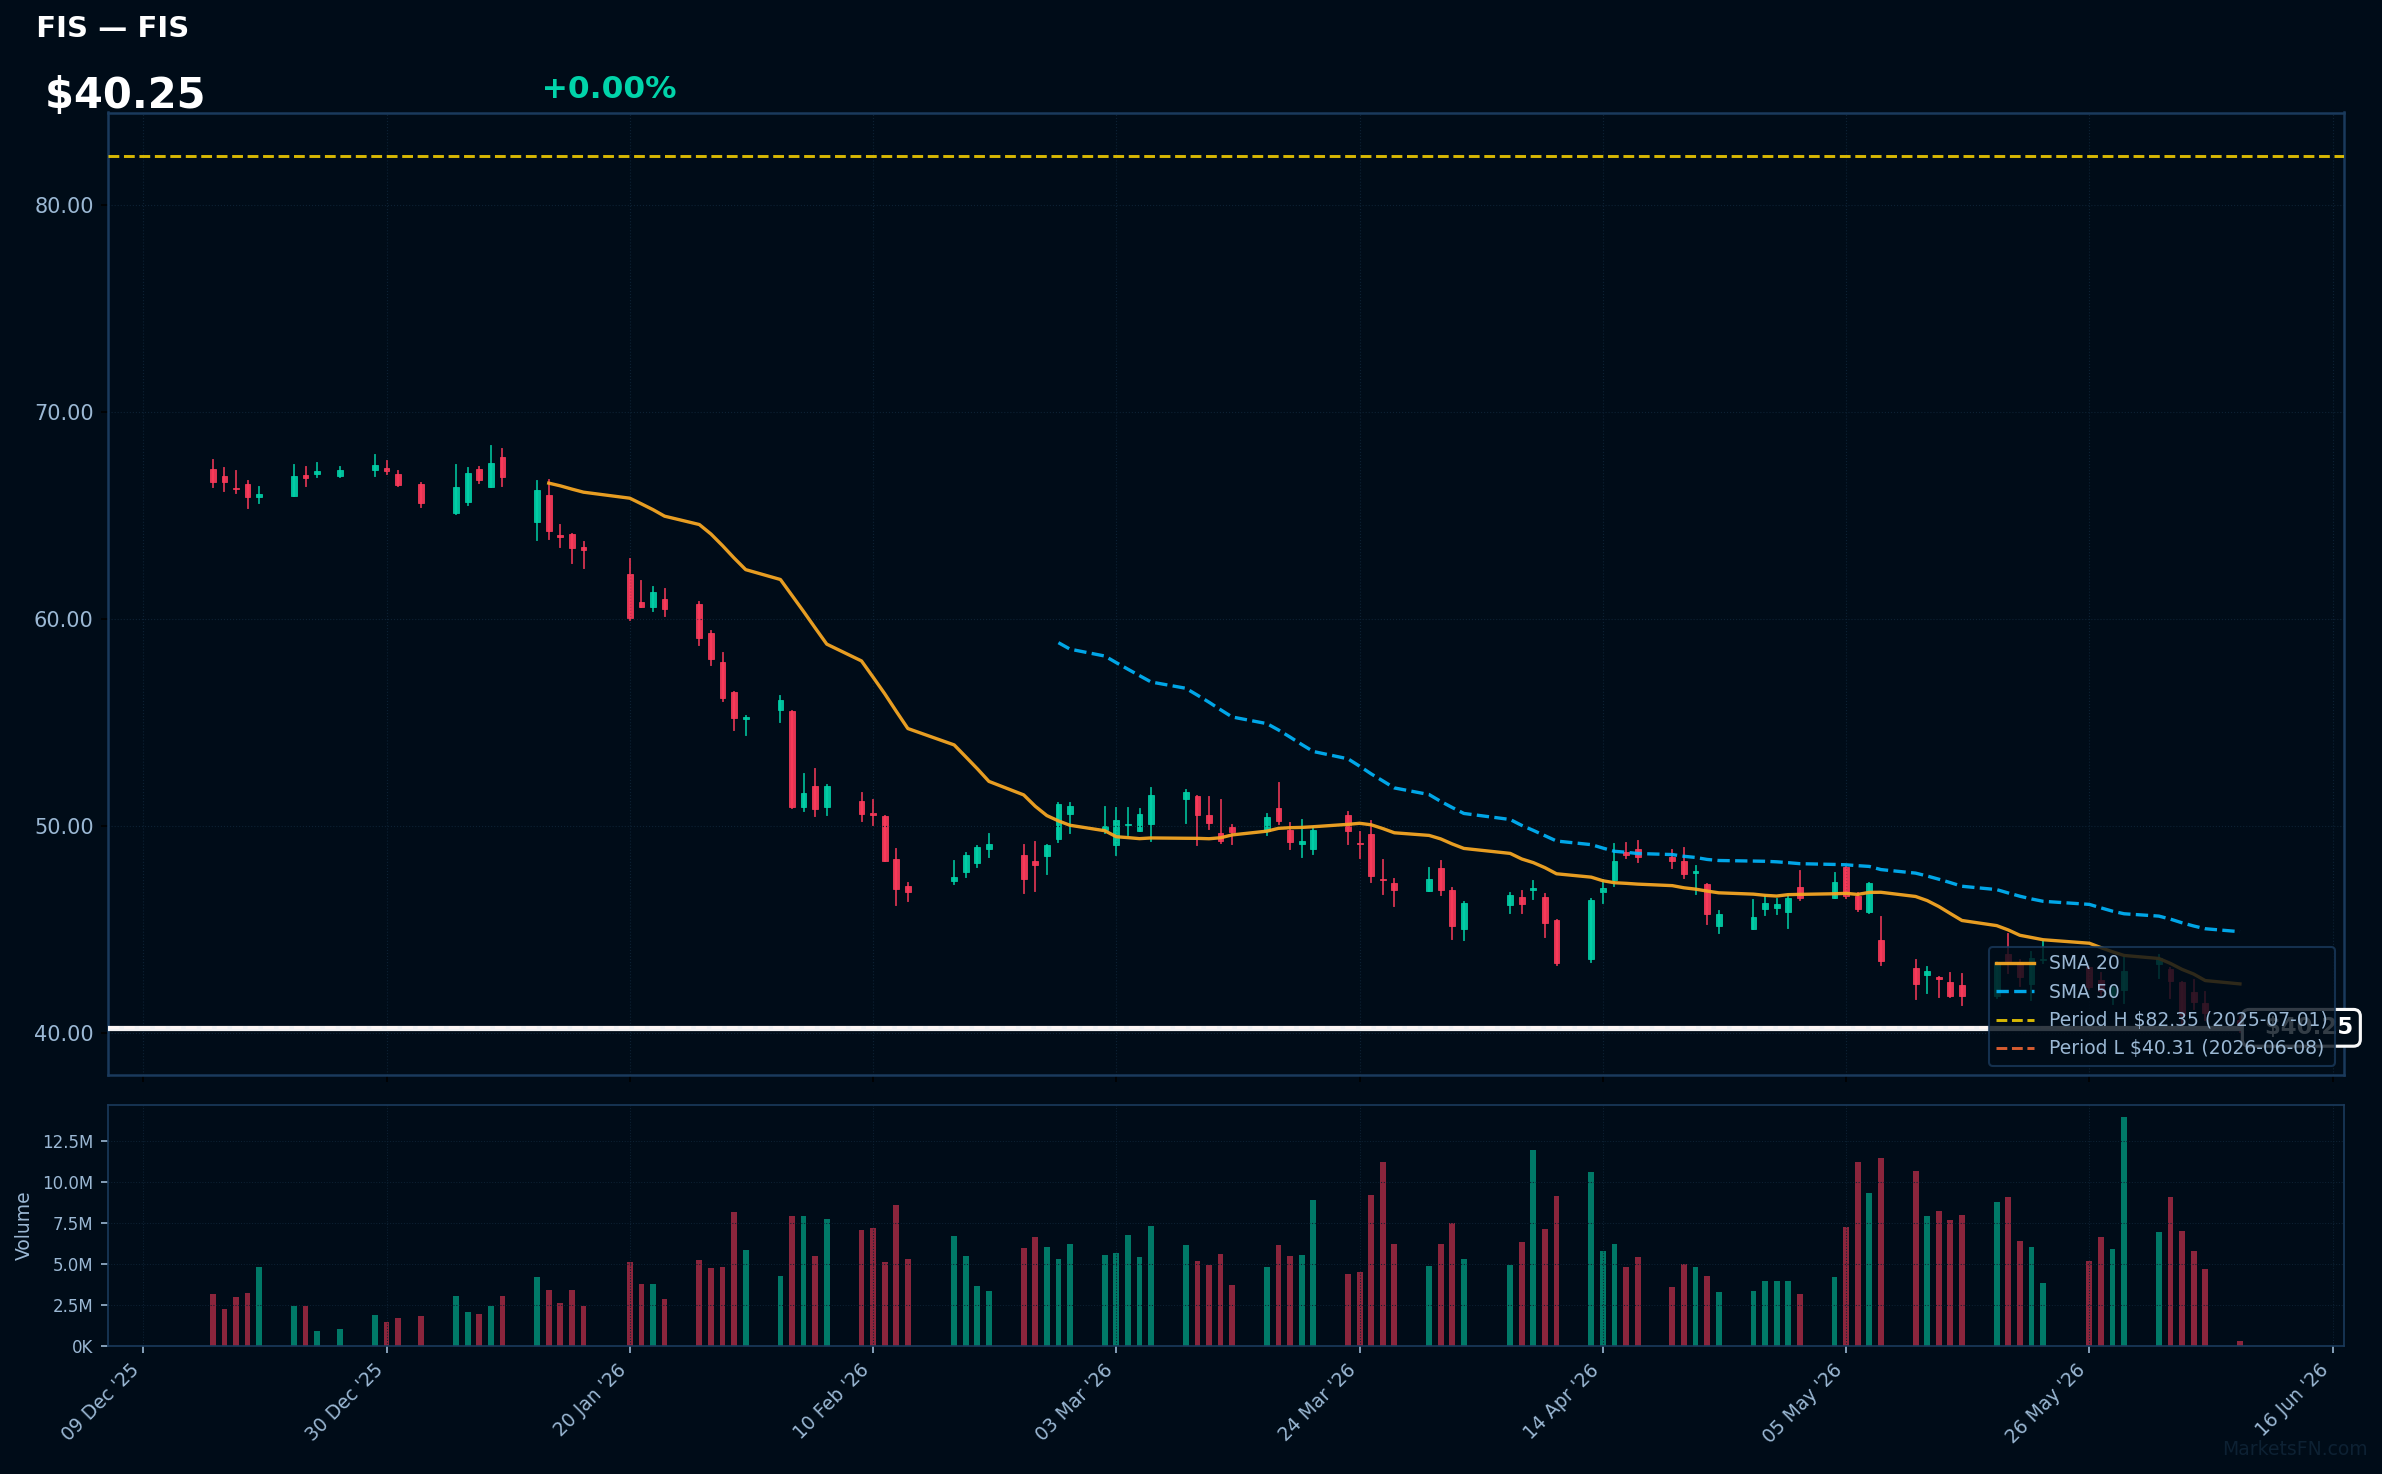The width and height of the screenshot is (2382, 1474).
Task: Click the +0.00% change percentage
Action: (609, 88)
